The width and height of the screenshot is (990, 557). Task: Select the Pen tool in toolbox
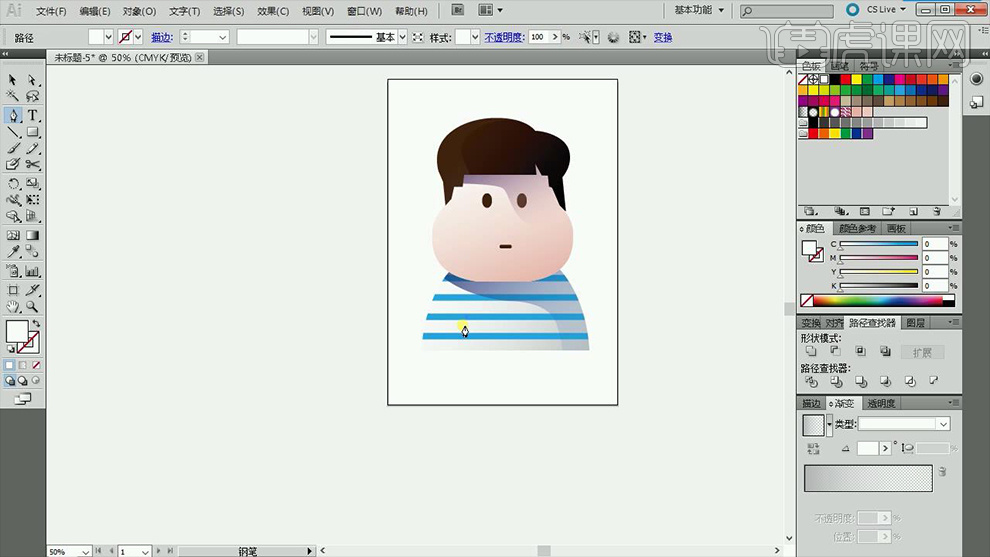13,115
